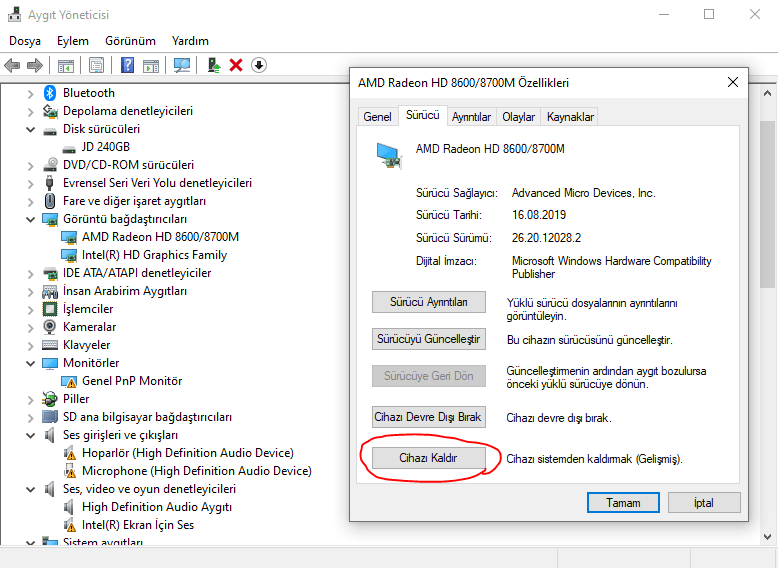Collapse Ses, video ve oyun denetleyicileri category

click(30, 489)
